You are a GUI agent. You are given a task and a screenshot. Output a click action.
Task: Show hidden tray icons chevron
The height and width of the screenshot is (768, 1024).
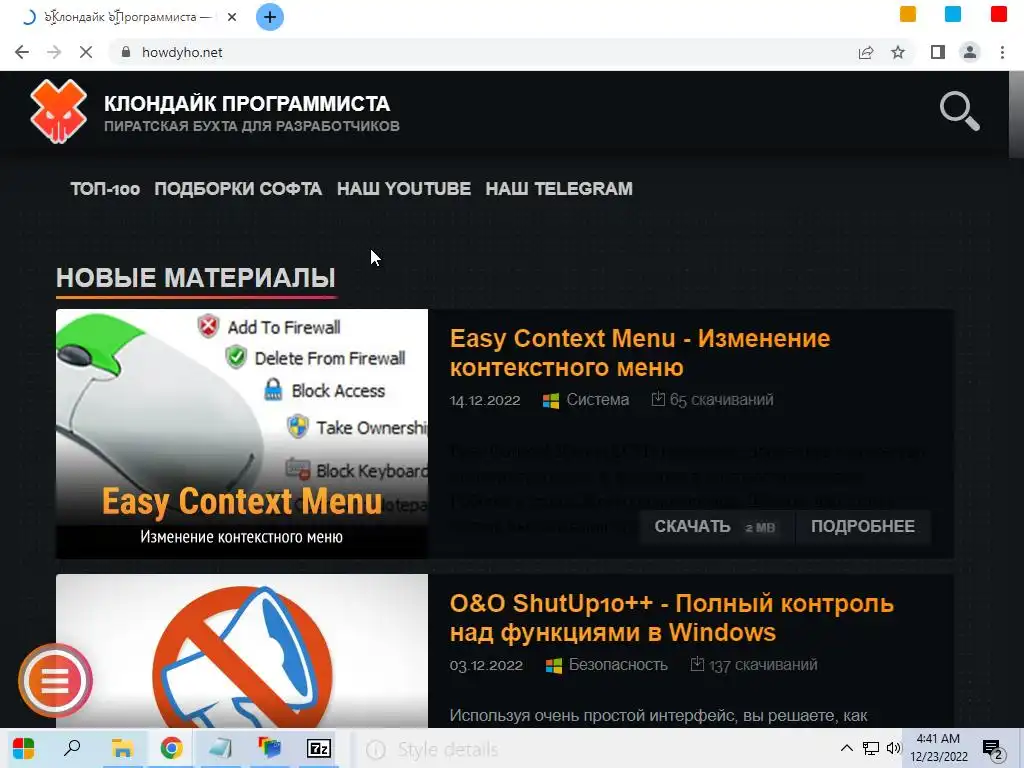coord(846,748)
